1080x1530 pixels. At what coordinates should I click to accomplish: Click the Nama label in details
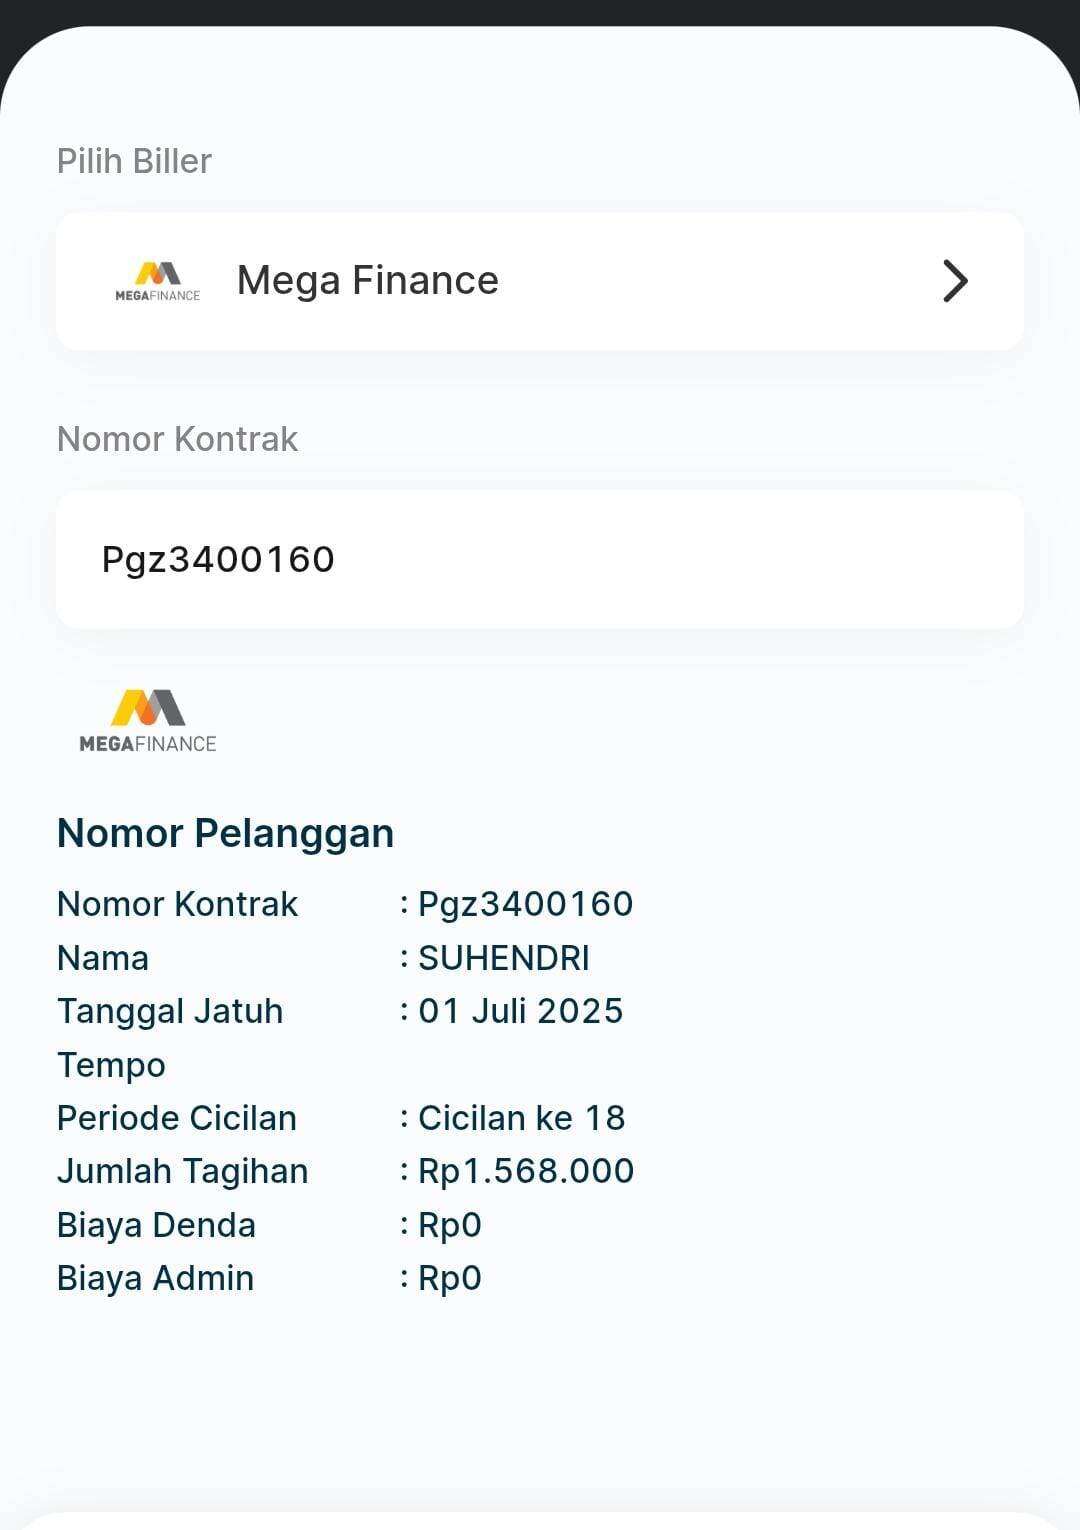pyautogui.click(x=103, y=958)
